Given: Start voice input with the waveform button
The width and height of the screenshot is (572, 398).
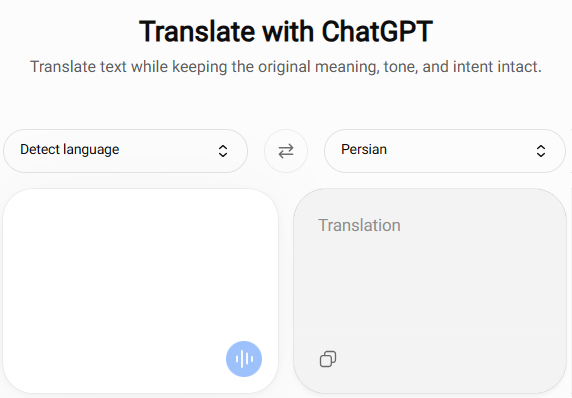Looking at the screenshot, I should click(244, 359).
